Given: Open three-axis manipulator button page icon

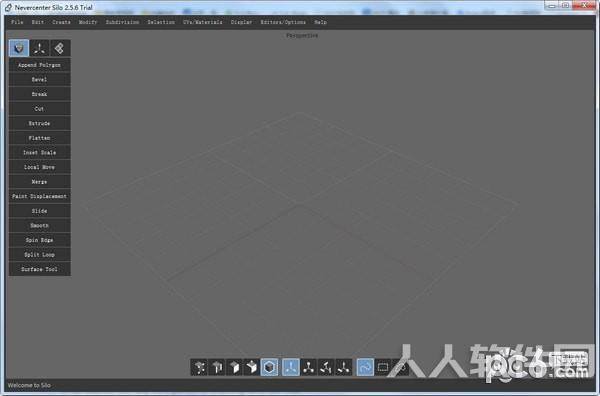Looking at the screenshot, I should [x=39, y=48].
